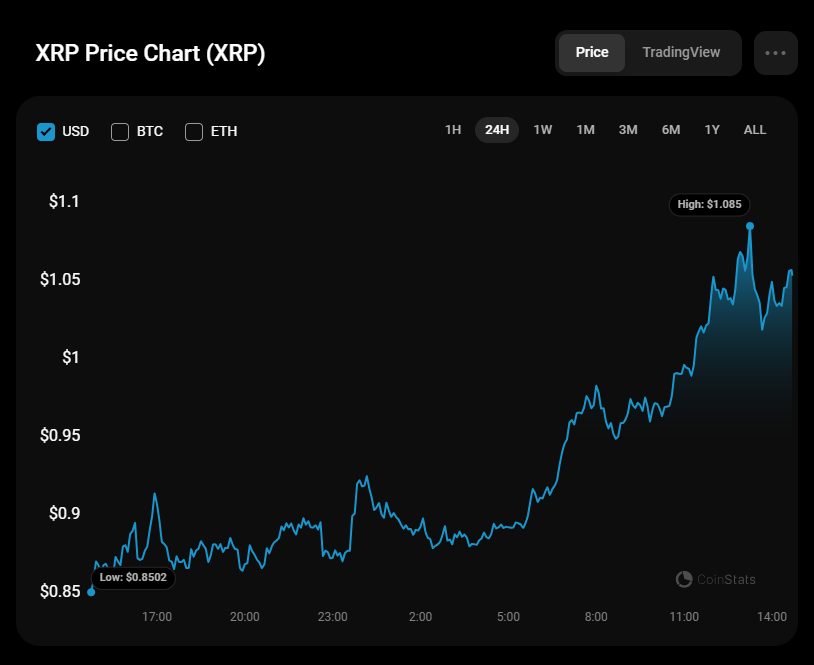Click the CoinStats logo watermark
Screen dimensions: 814x665
[x=716, y=579]
